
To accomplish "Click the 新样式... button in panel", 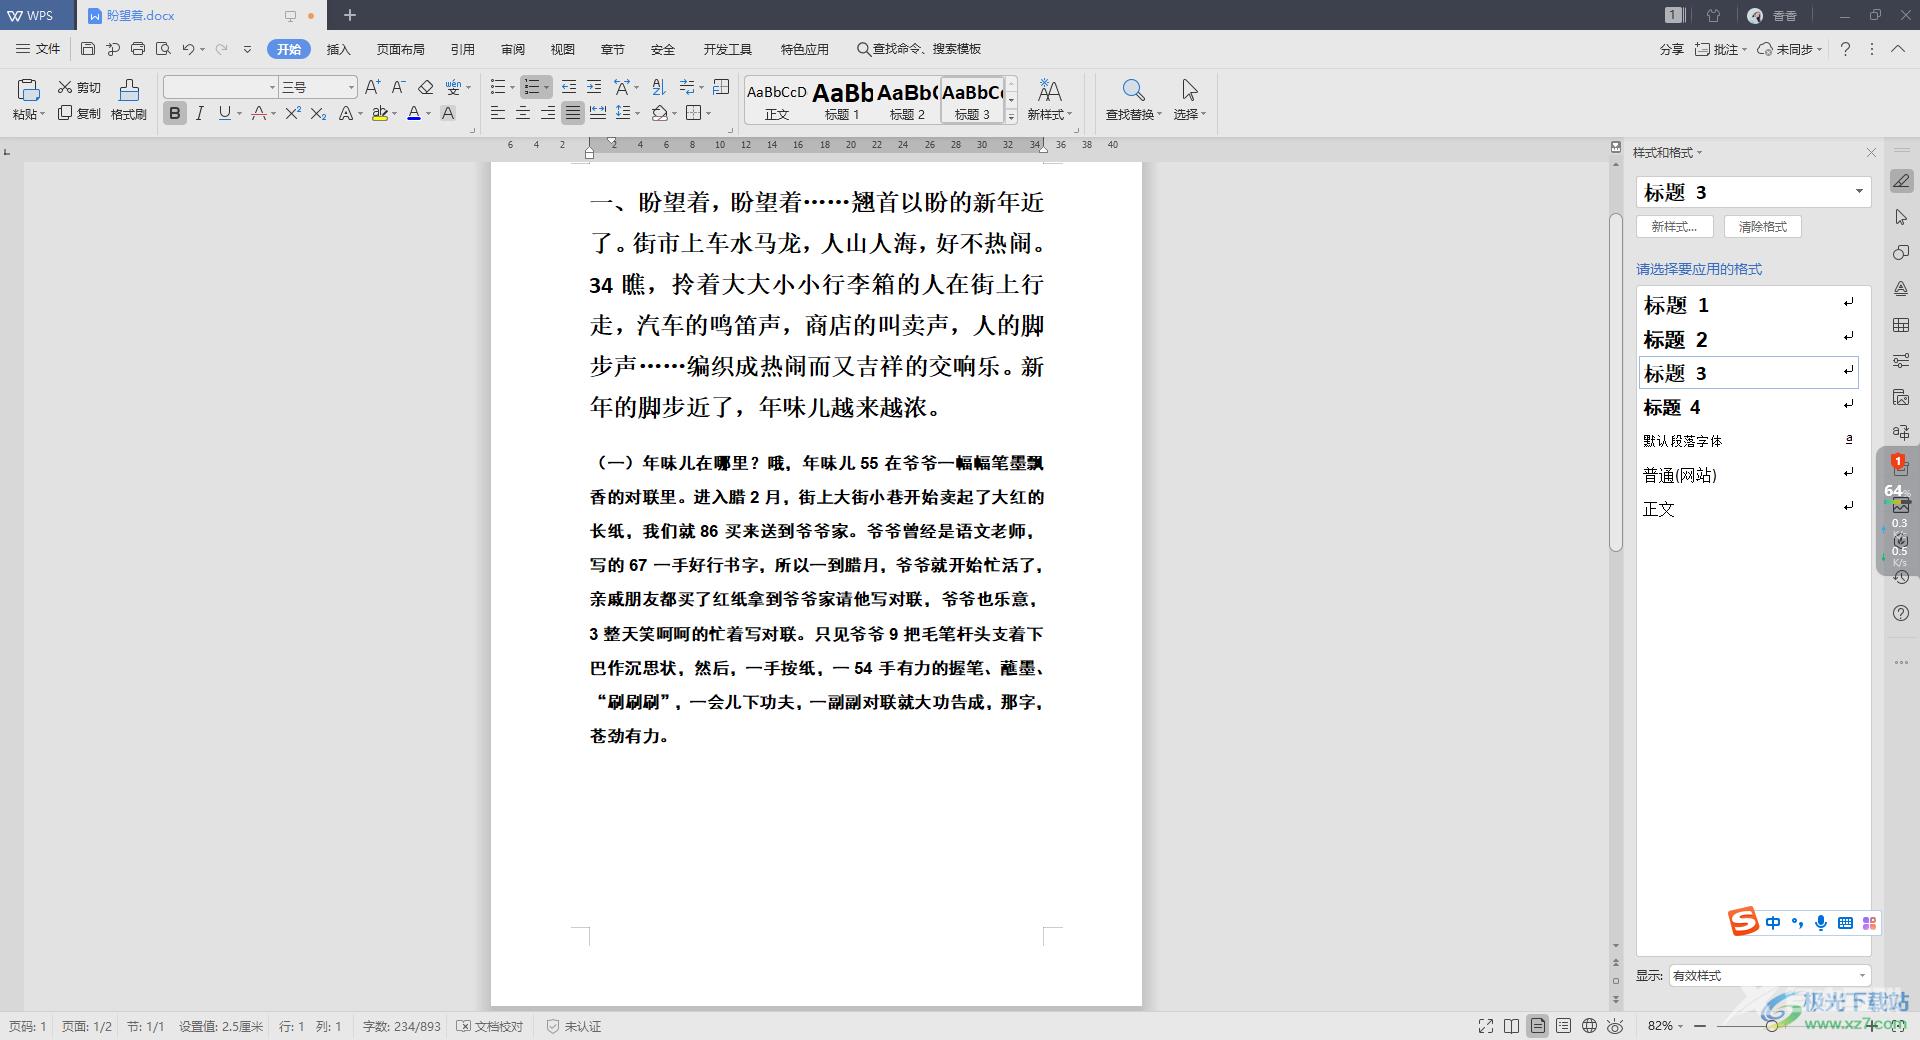I will point(1674,227).
